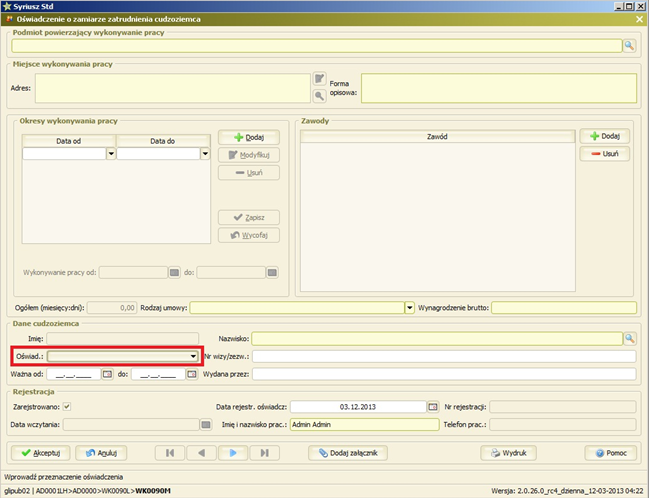This screenshot has width=649, height=498.
Task: Go to last record
Action: (x=264, y=453)
